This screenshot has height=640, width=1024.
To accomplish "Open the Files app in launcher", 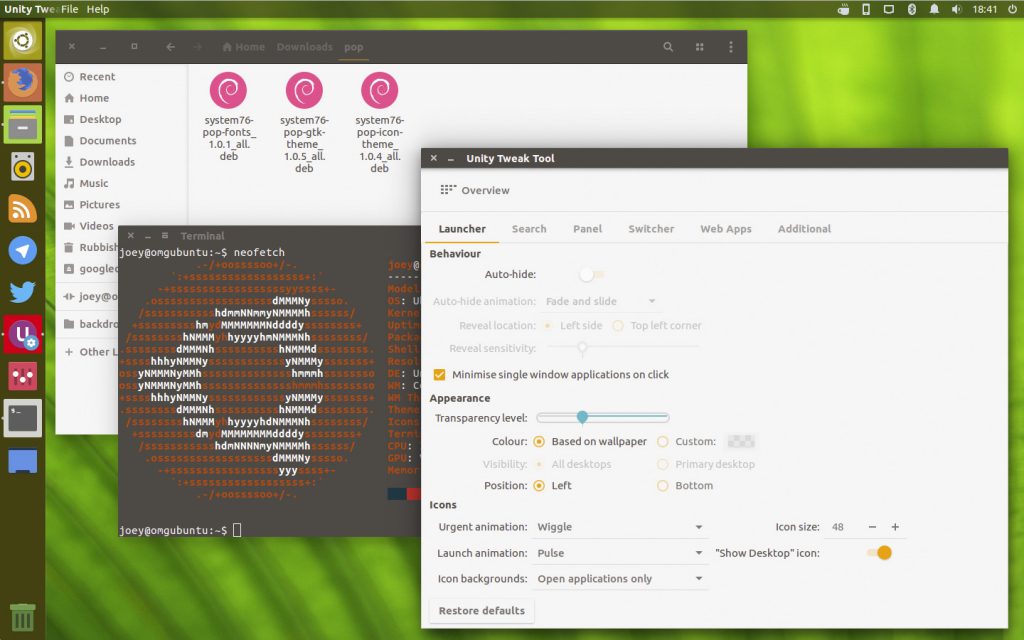I will (23, 124).
